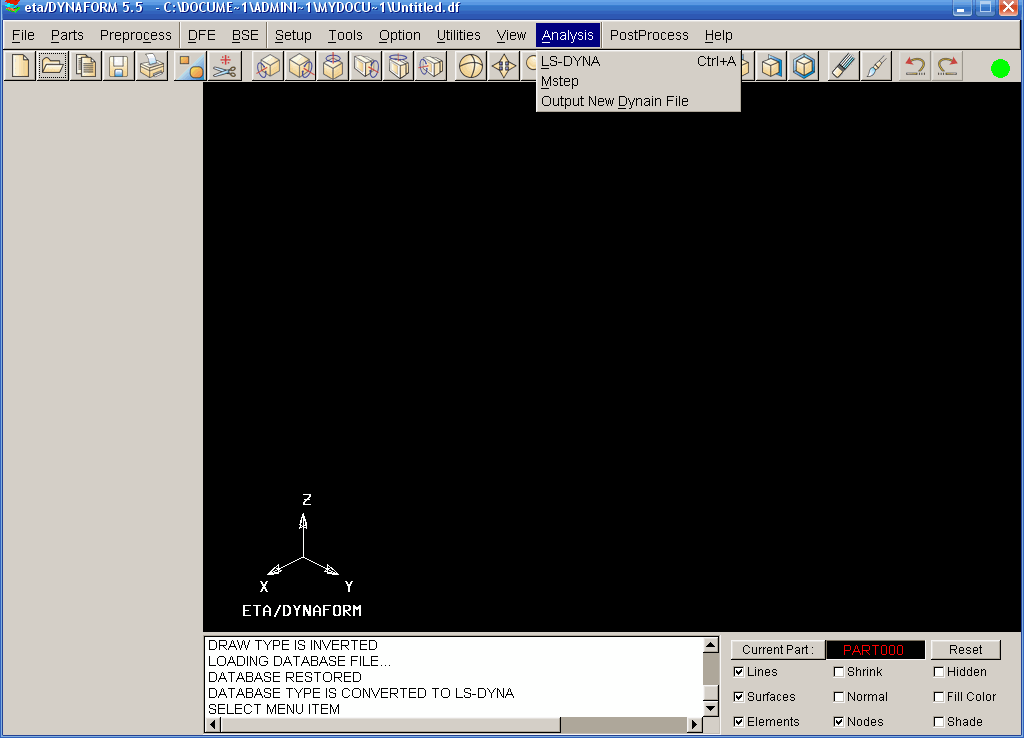1024x738 pixels.
Task: Minimize the DYNAFORM window
Action: coord(961,8)
